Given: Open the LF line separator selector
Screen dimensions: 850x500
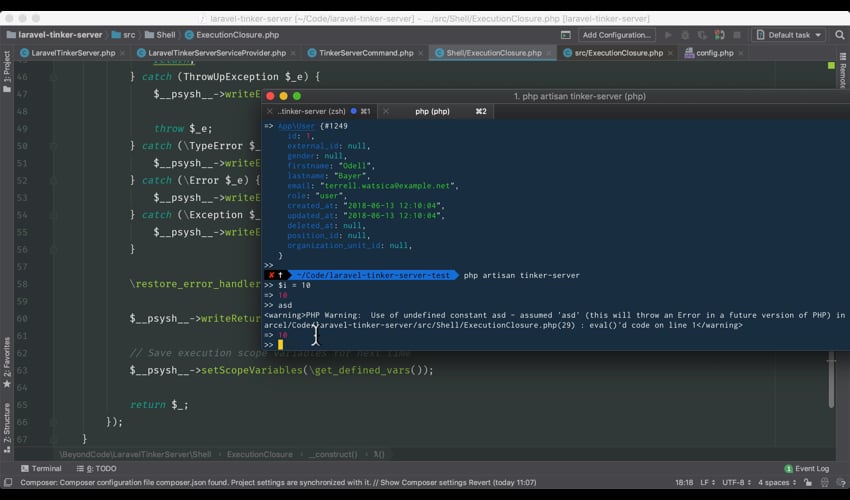Looking at the screenshot, I should pos(707,482).
